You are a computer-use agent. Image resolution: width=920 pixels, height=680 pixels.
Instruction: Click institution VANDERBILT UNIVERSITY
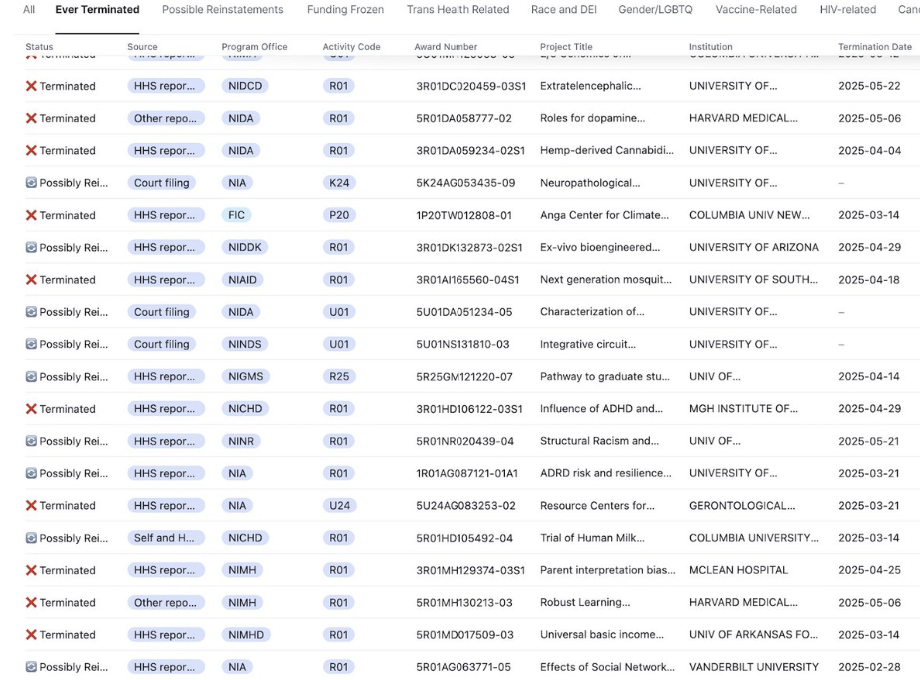[x=753, y=667]
